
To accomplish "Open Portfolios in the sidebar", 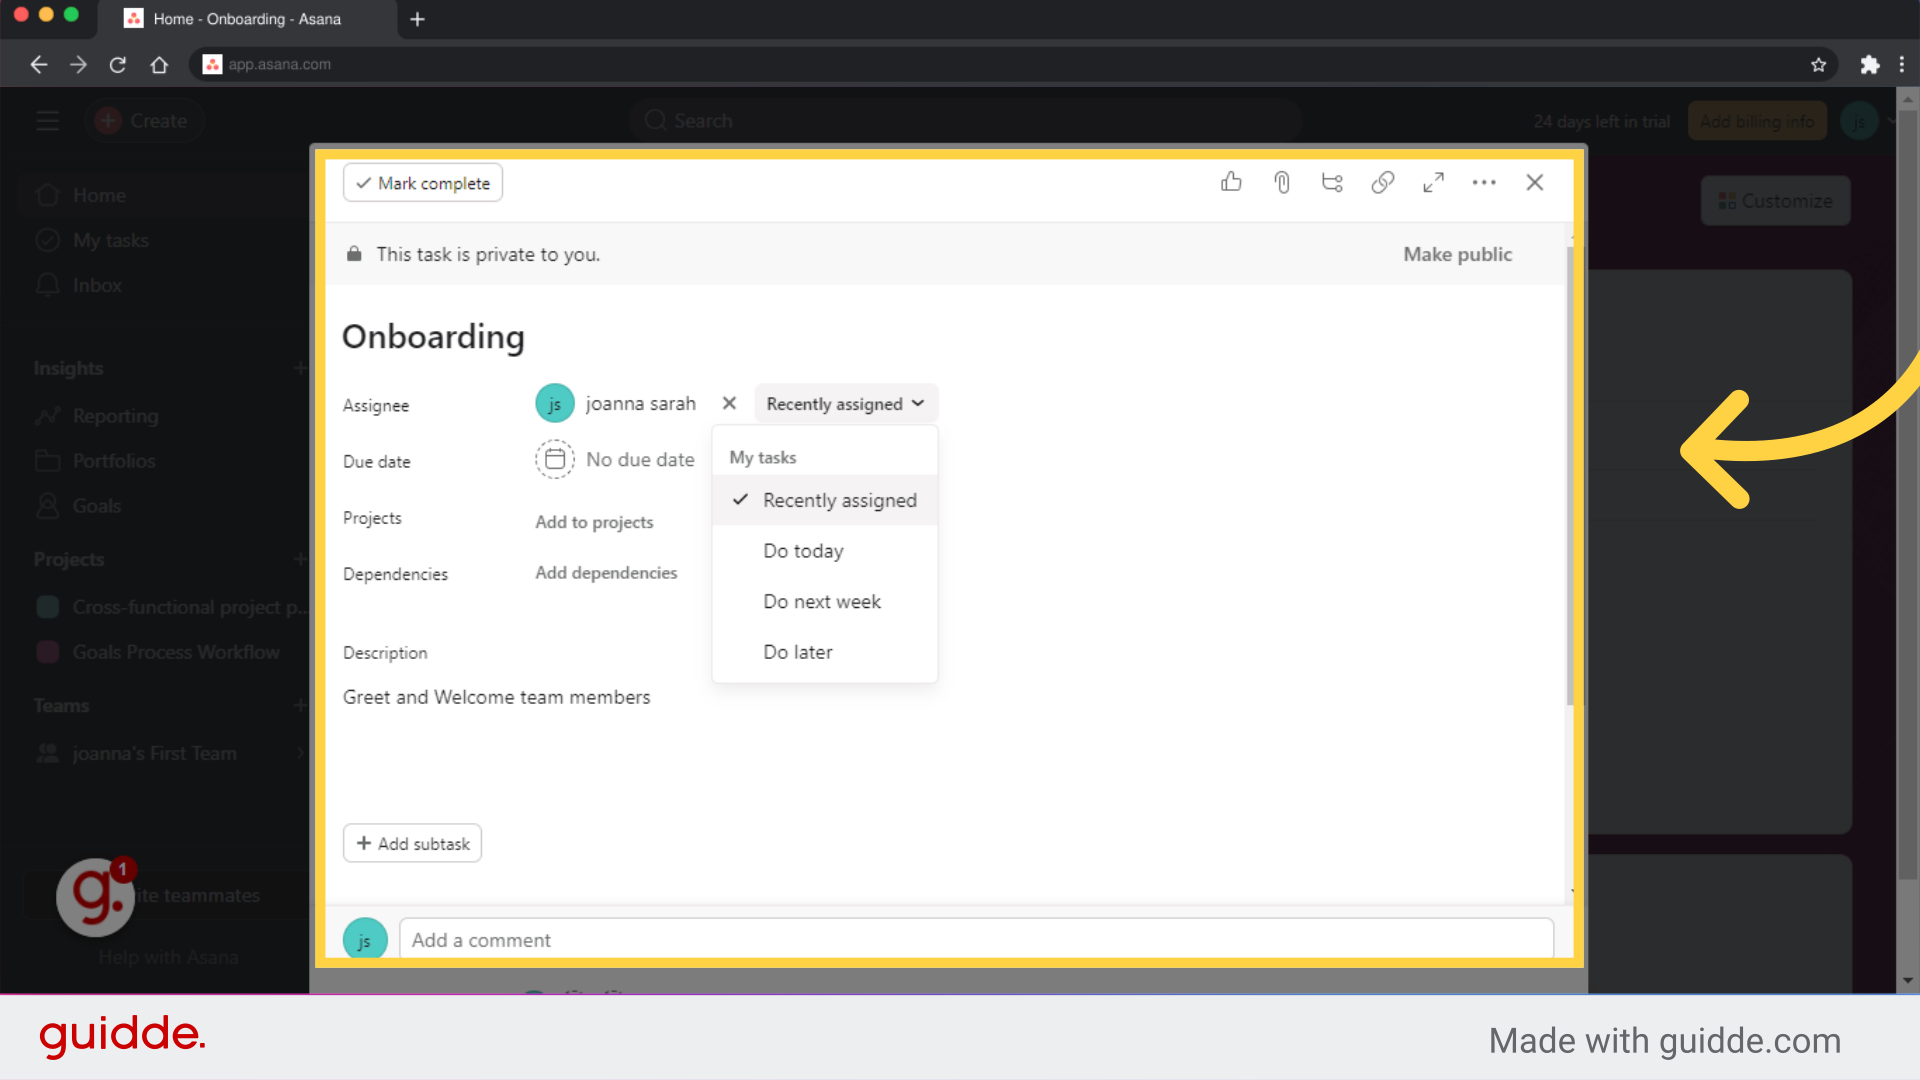I will (x=111, y=460).
